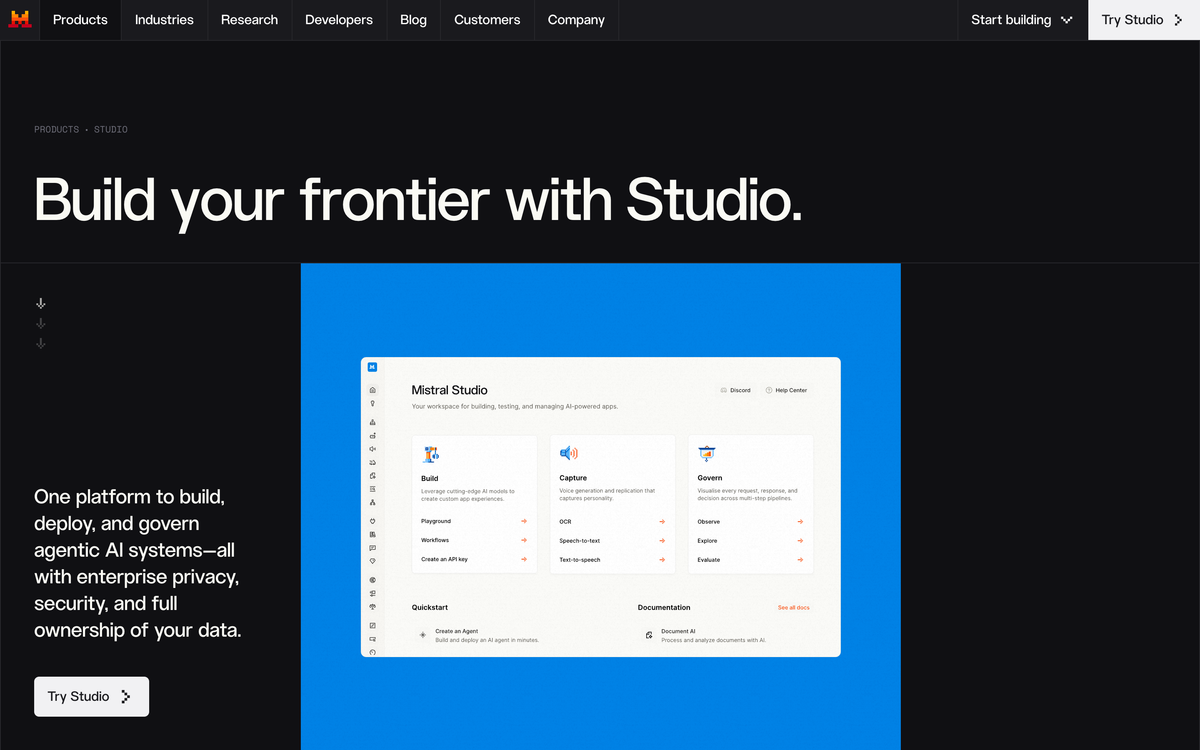The image size is (1200, 750).
Task: Click the Documentation section heading
Action: click(664, 608)
